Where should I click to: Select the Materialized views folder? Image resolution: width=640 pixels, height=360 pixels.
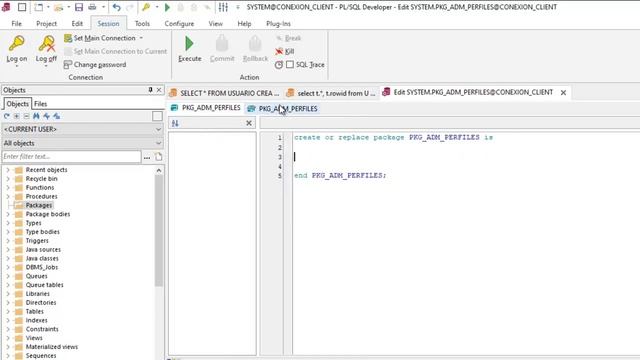(51, 347)
